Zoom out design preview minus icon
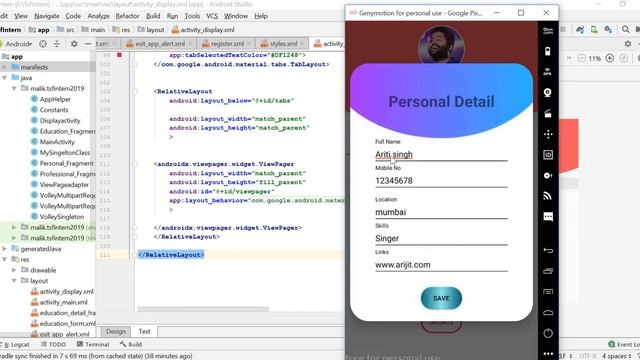The height and width of the screenshot is (360, 640). coord(582,58)
